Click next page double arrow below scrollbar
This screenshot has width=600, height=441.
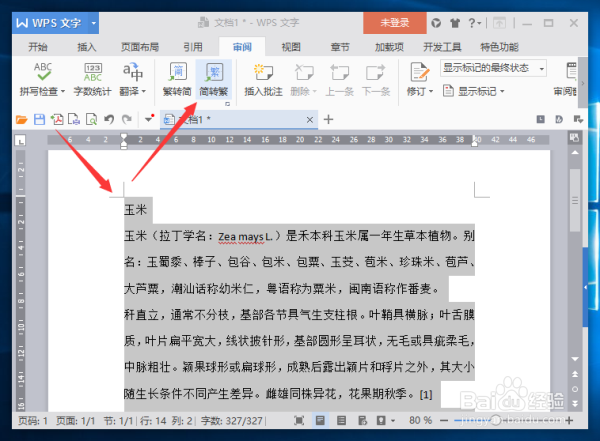click(575, 403)
